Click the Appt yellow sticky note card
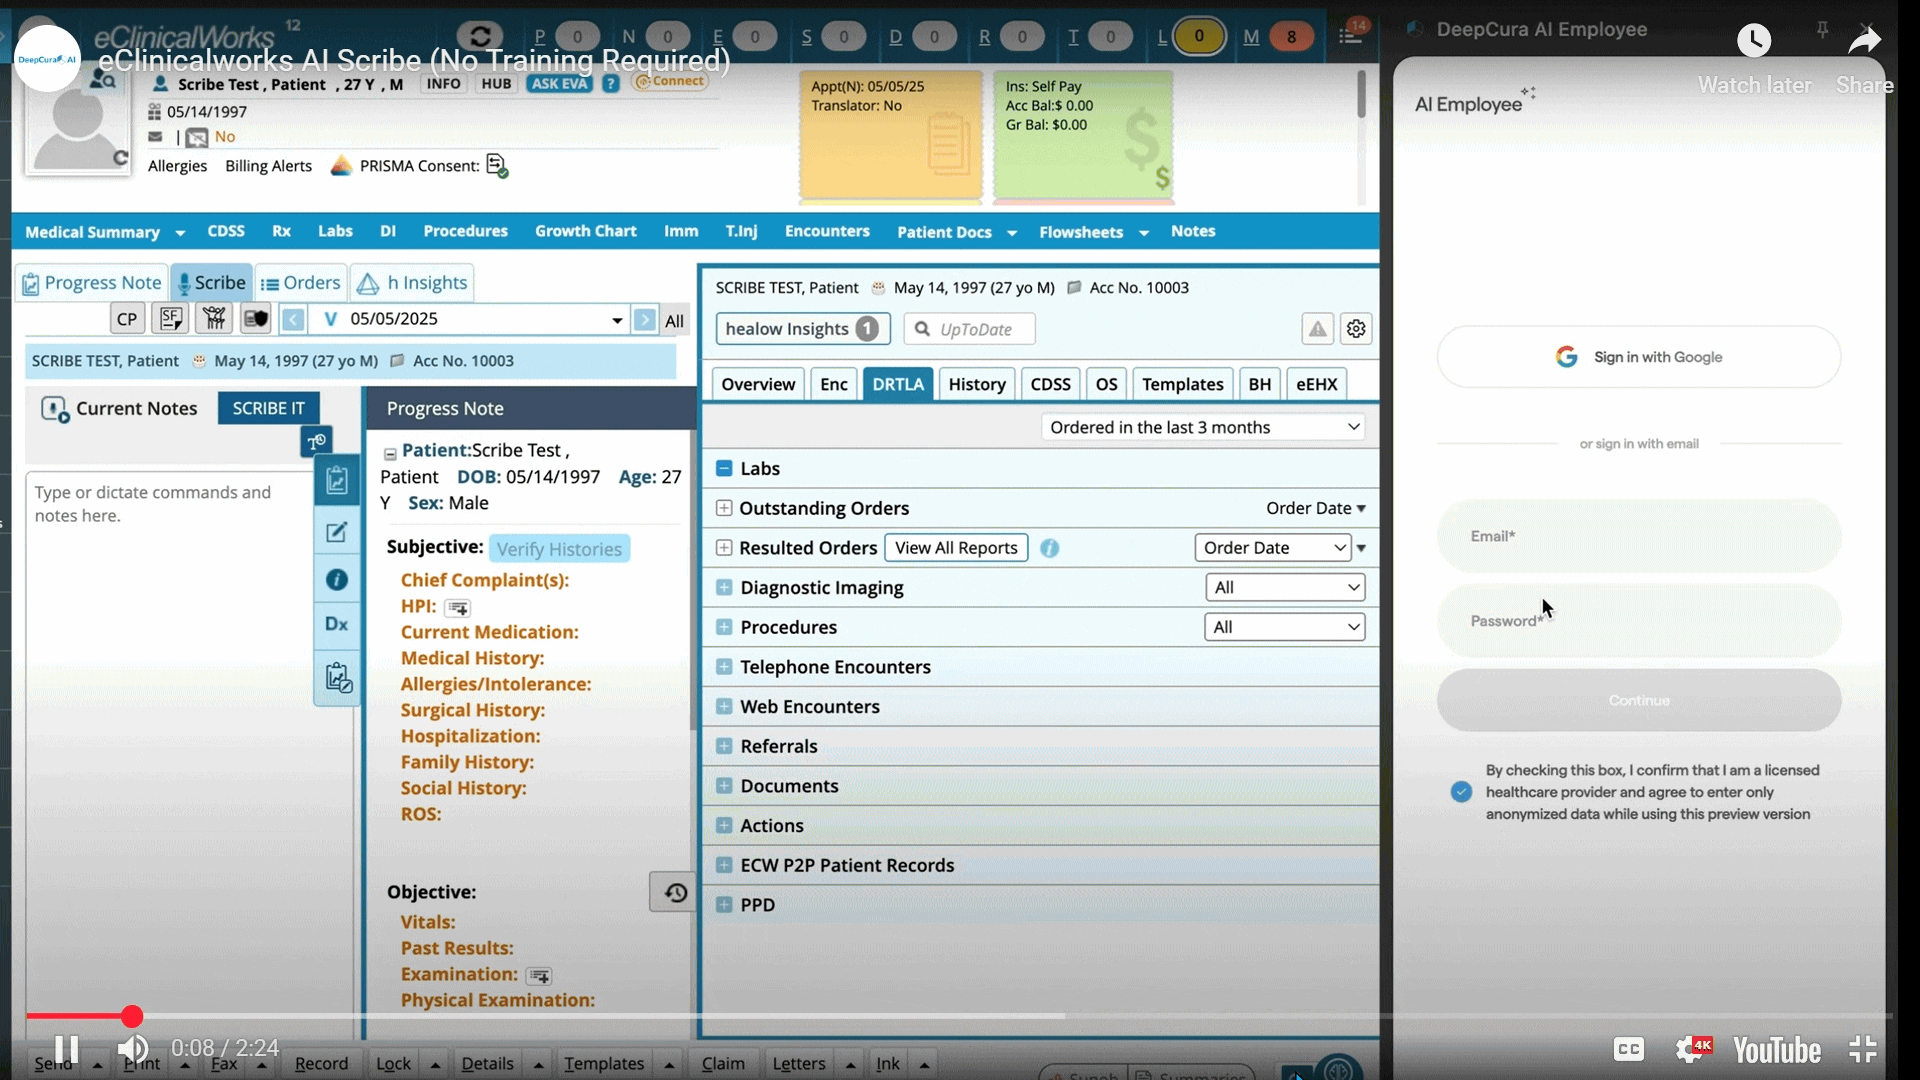This screenshot has width=1920, height=1080. (890, 135)
